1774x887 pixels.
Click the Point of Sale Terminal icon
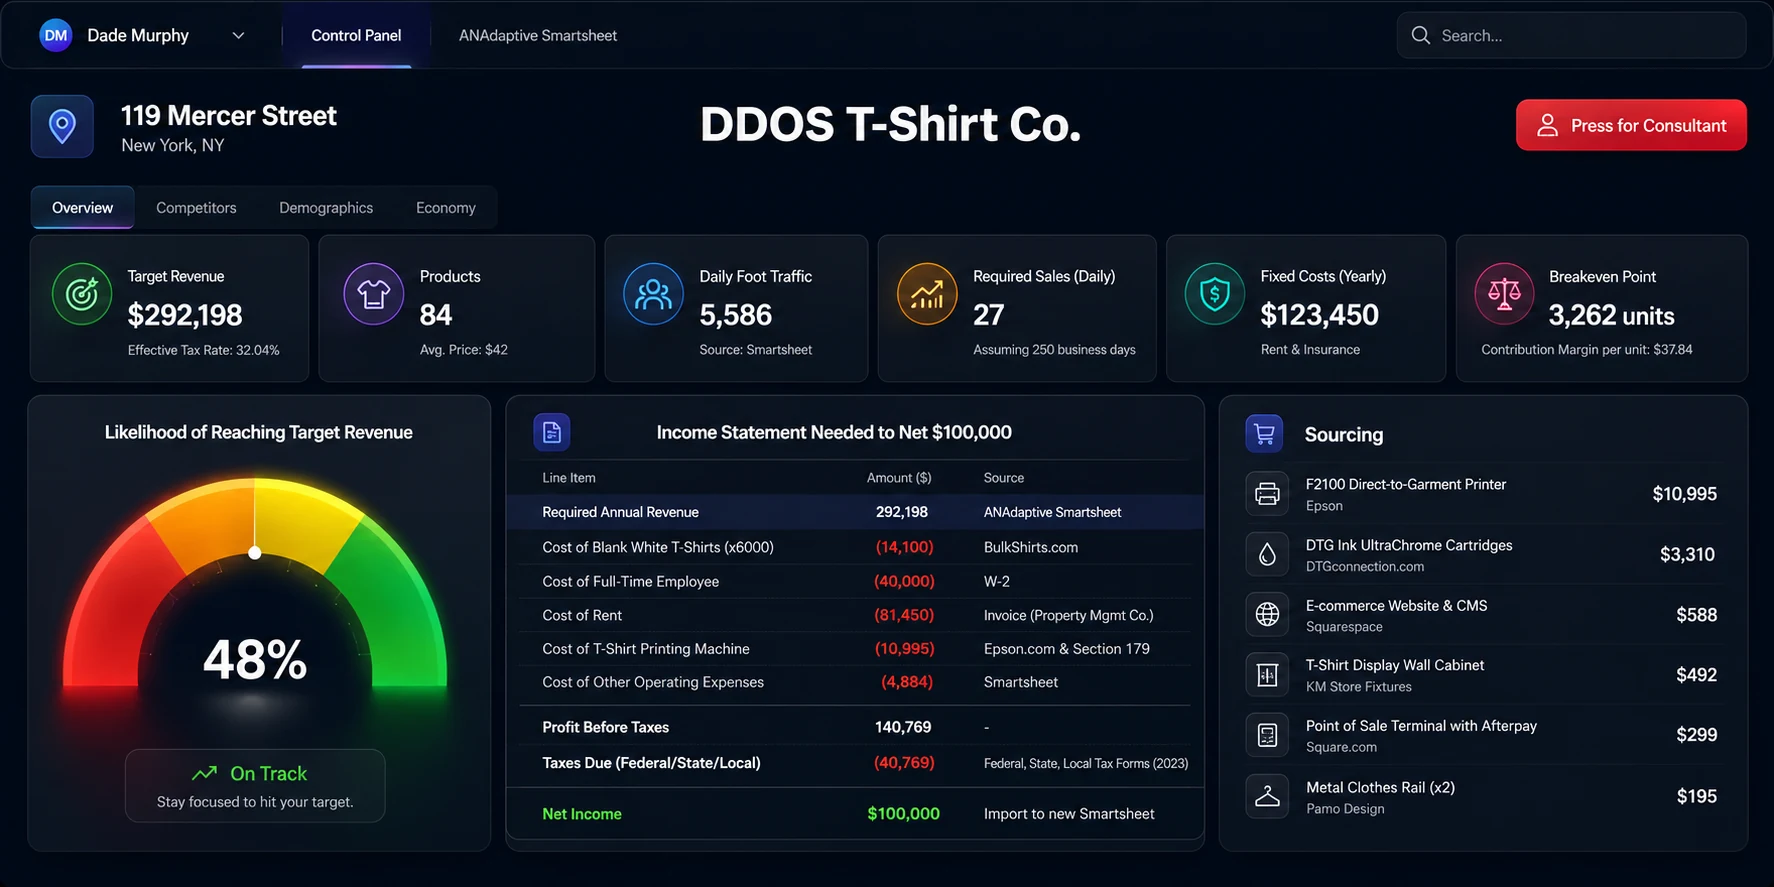[x=1267, y=735]
